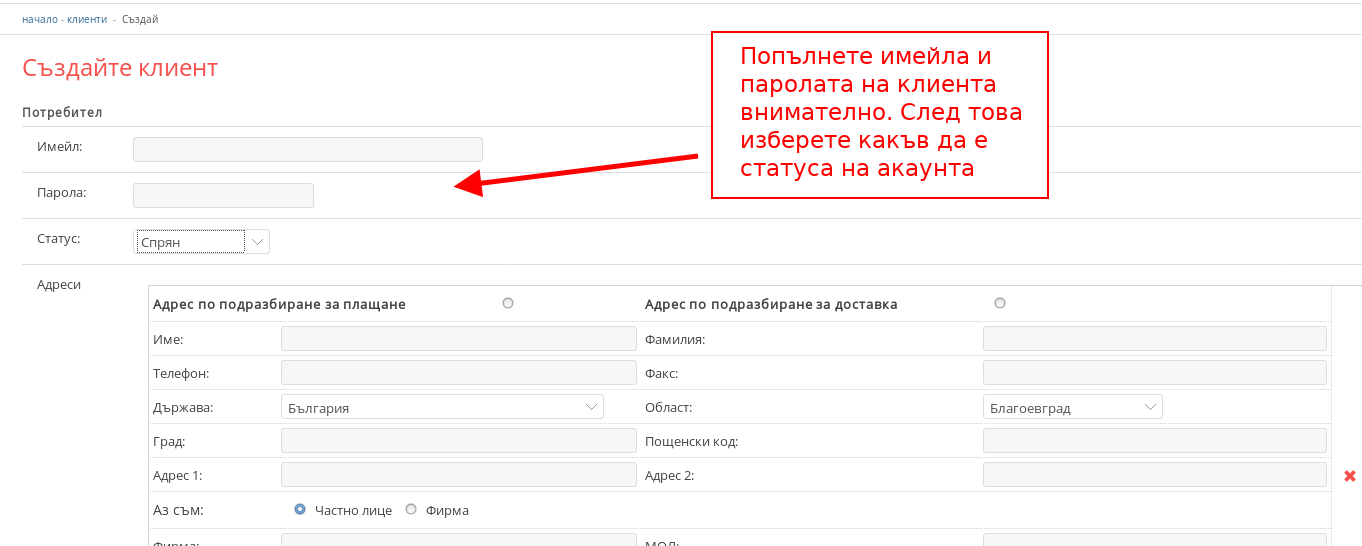Select default billing address radio button
Image resolution: width=1362 pixels, height=546 pixels.
[x=508, y=303]
